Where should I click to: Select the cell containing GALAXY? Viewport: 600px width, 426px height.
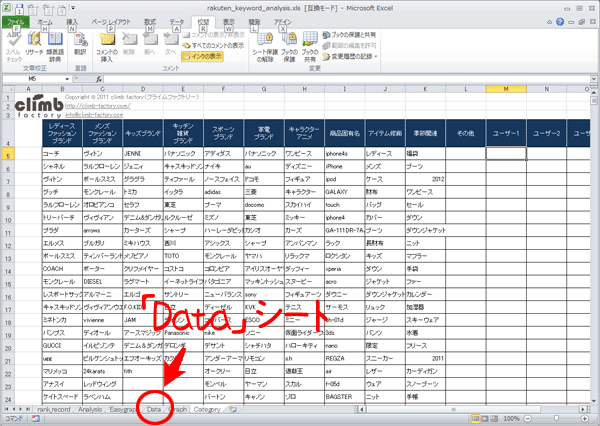(x=345, y=192)
